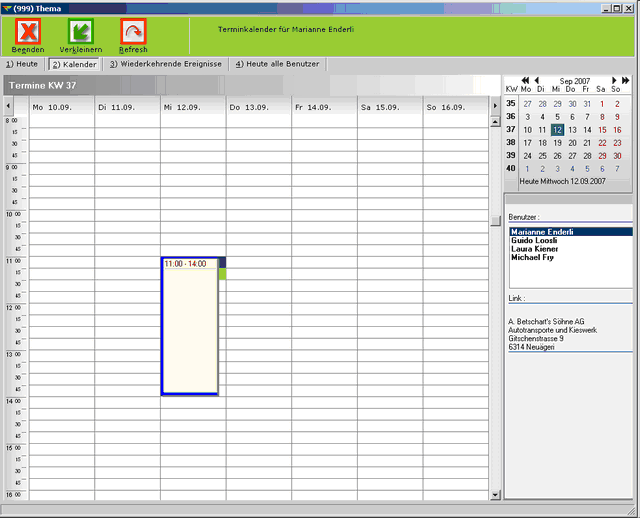
Task: Show next week using right arrow
Action: [x=494, y=106]
